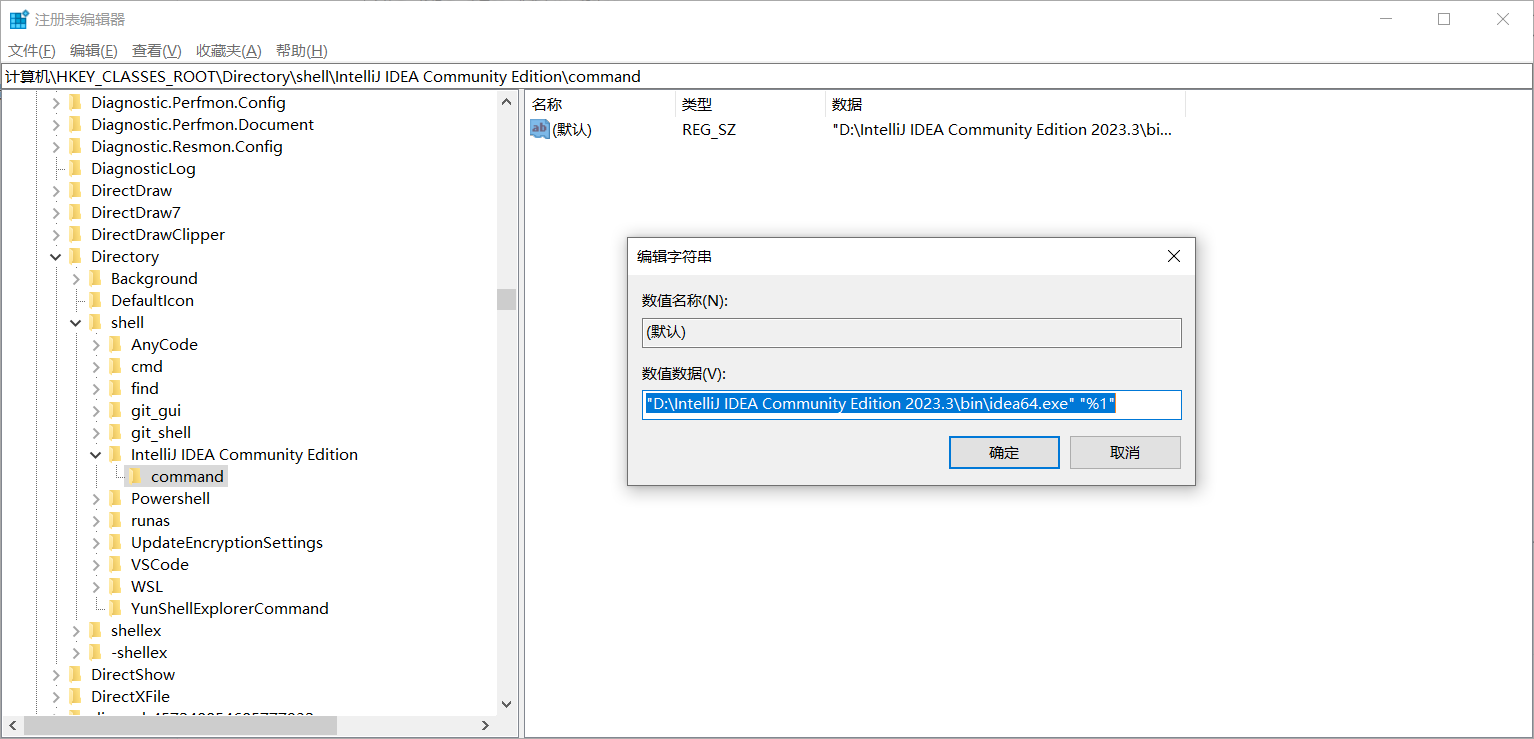Click the tree scrollbar up arrow
1534x739 pixels.
pyautogui.click(x=506, y=101)
